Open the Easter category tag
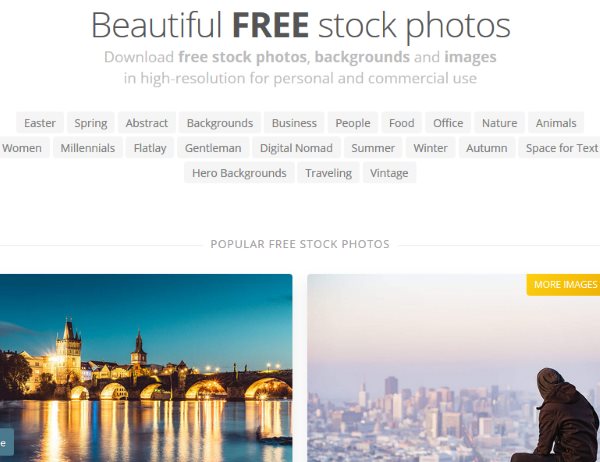This screenshot has width=600, height=462. (x=40, y=123)
